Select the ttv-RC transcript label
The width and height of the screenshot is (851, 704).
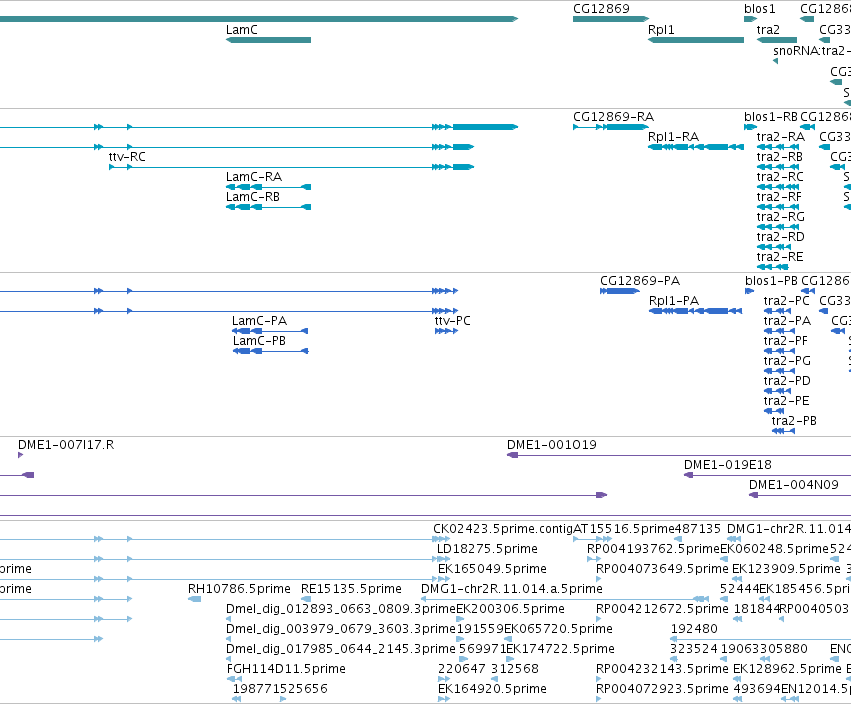[x=127, y=157]
